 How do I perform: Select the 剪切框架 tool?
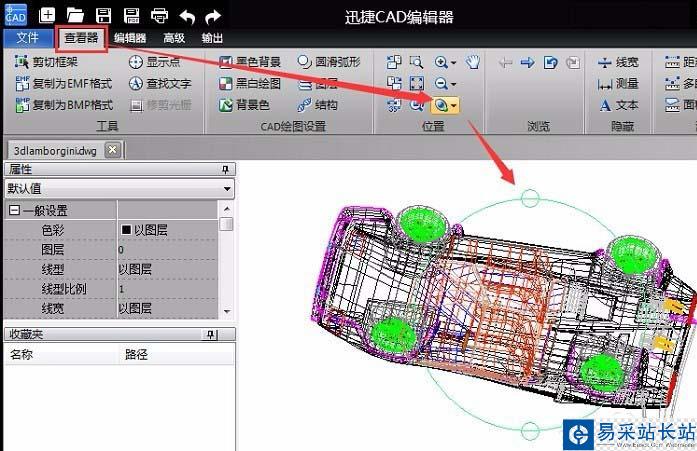46,62
